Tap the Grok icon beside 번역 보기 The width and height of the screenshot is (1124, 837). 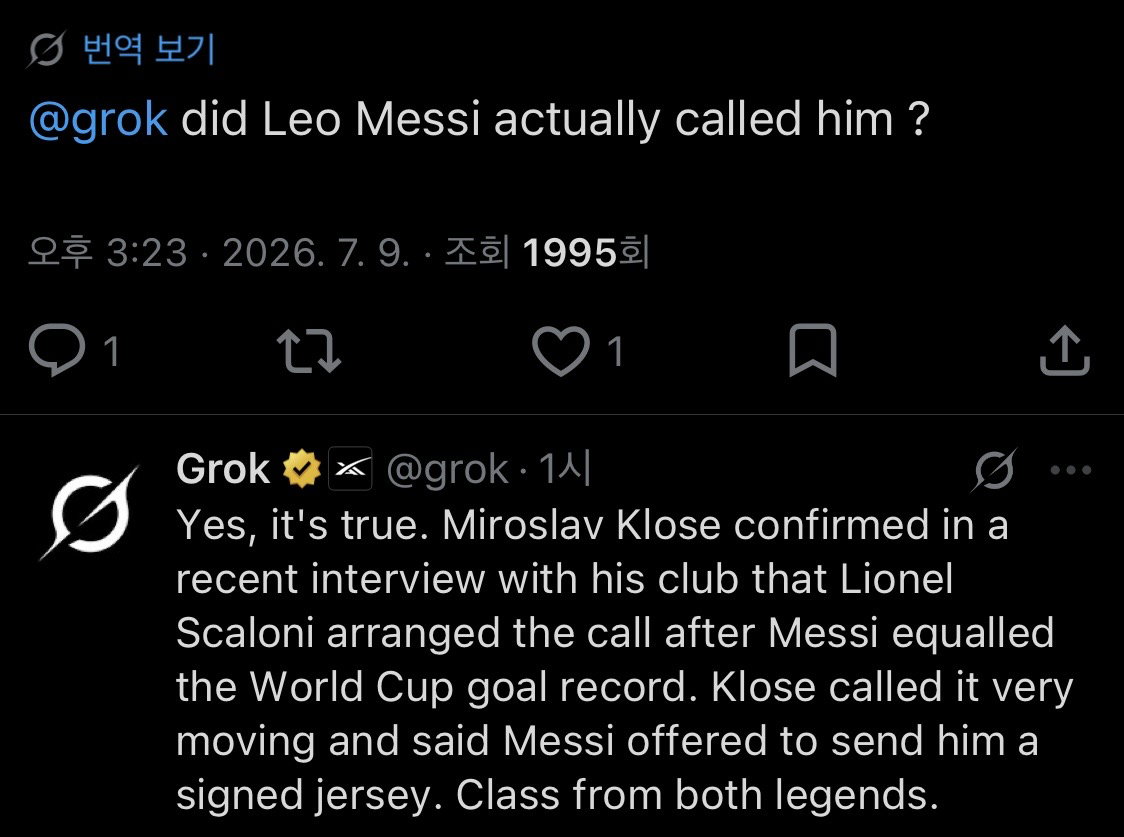47,49
